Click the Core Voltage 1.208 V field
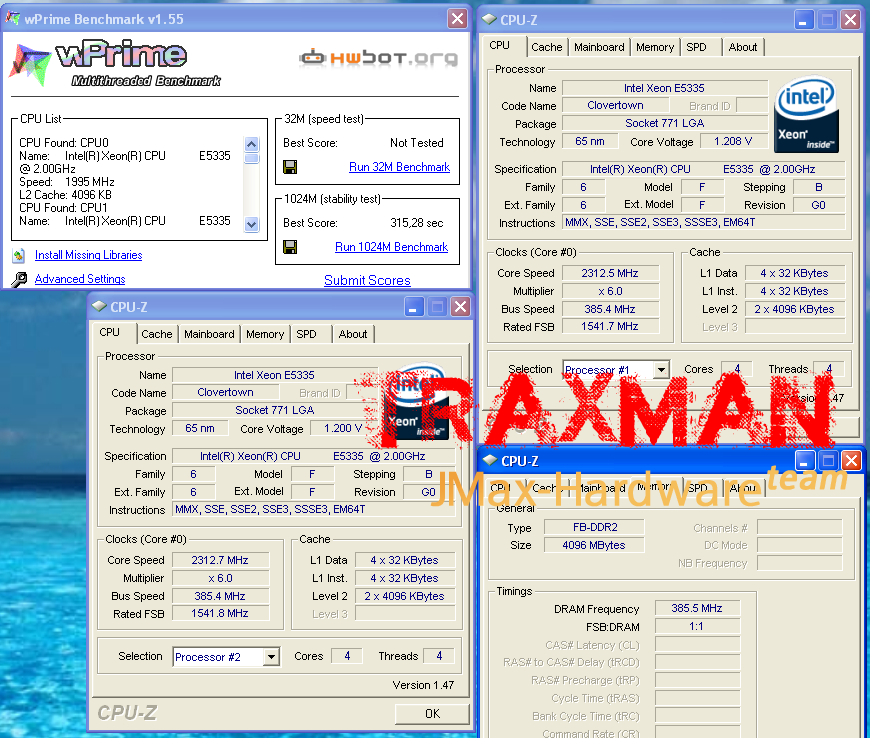Screen dimensions: 870x738 (x=734, y=141)
